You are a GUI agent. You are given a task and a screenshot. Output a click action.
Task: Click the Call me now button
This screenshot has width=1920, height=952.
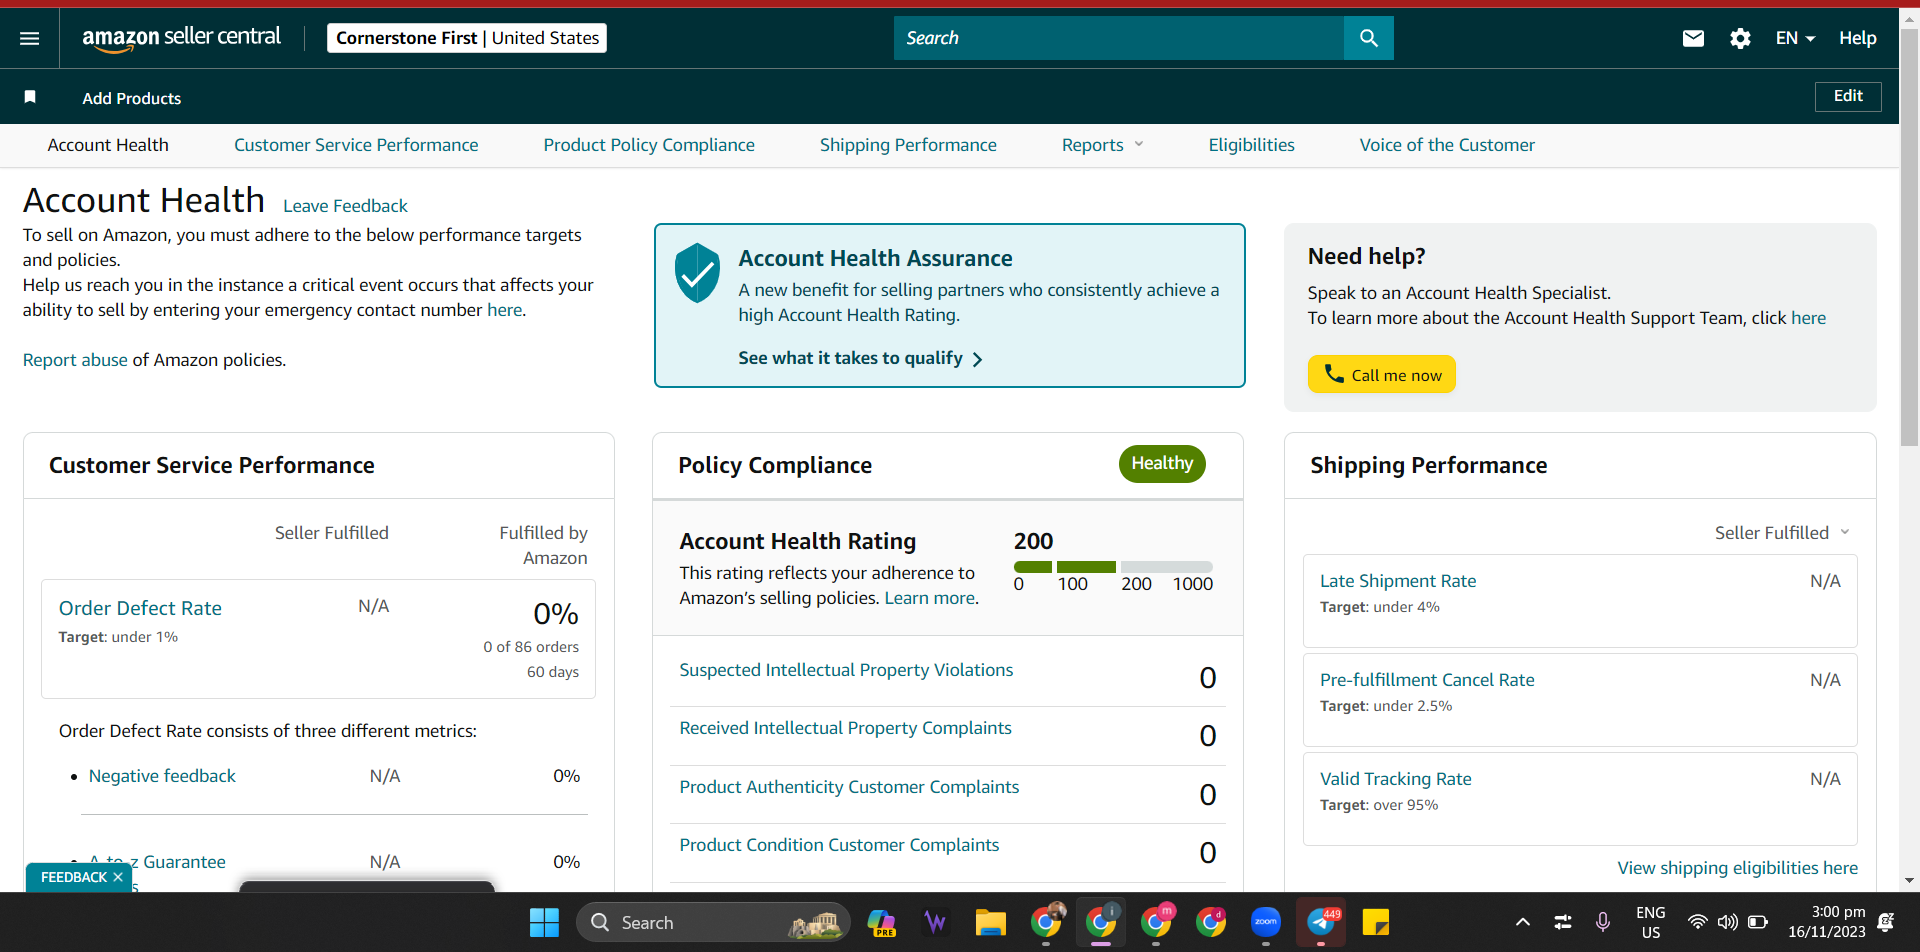1382,374
